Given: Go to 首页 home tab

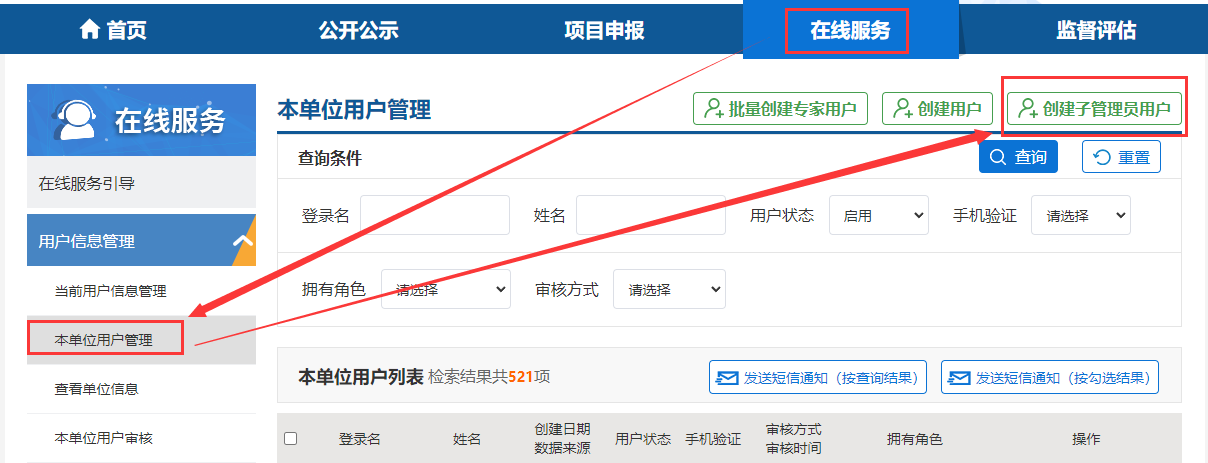Looking at the screenshot, I should click(x=113, y=30).
